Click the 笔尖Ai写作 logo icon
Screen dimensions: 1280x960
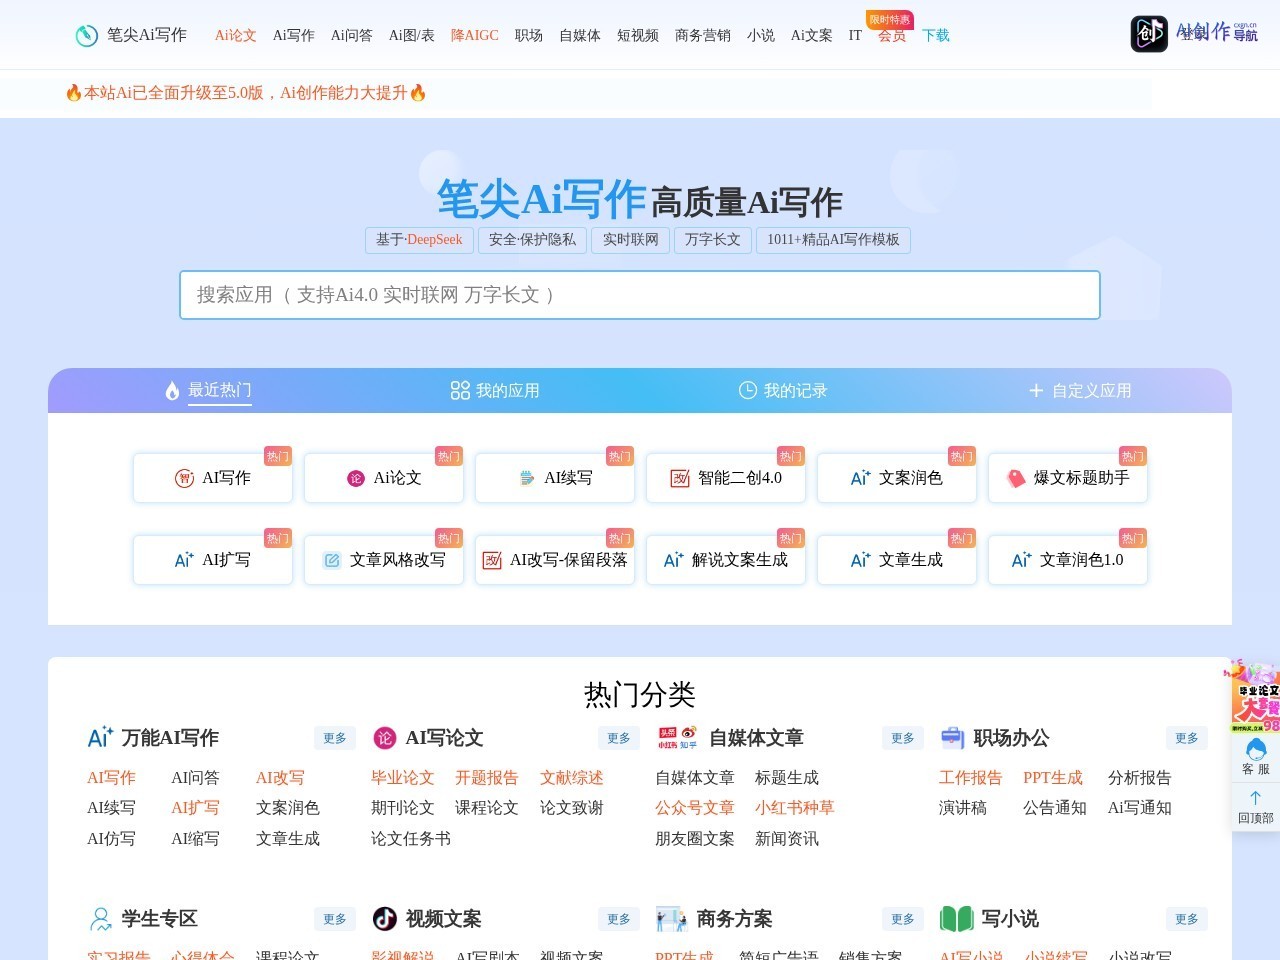87,35
